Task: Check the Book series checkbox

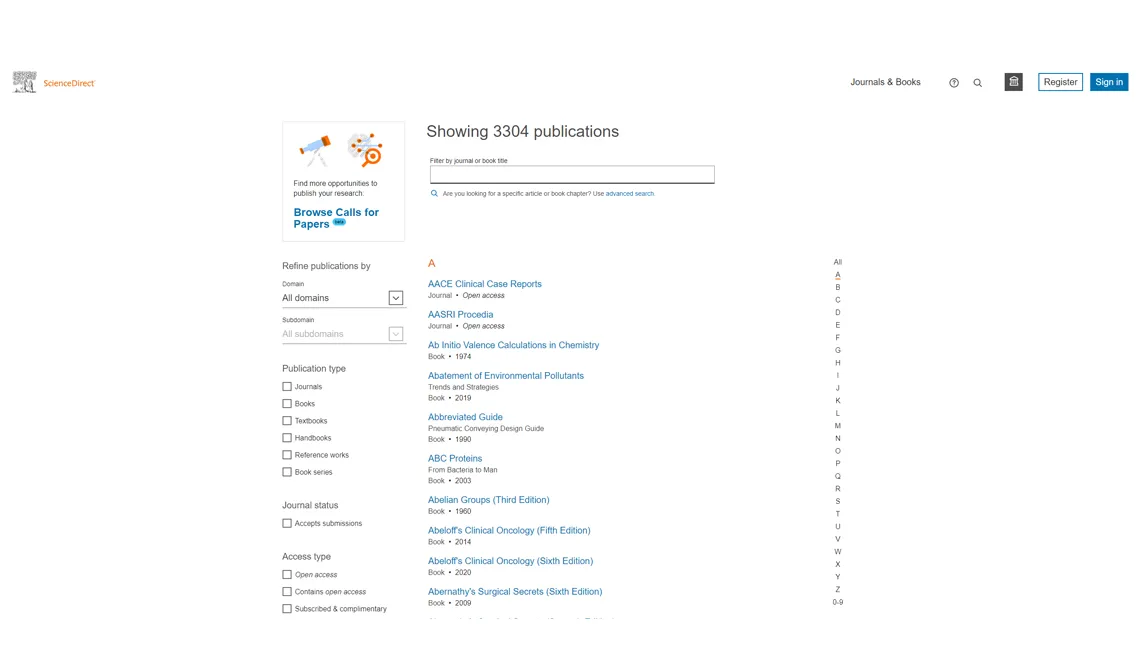Action: coord(287,472)
